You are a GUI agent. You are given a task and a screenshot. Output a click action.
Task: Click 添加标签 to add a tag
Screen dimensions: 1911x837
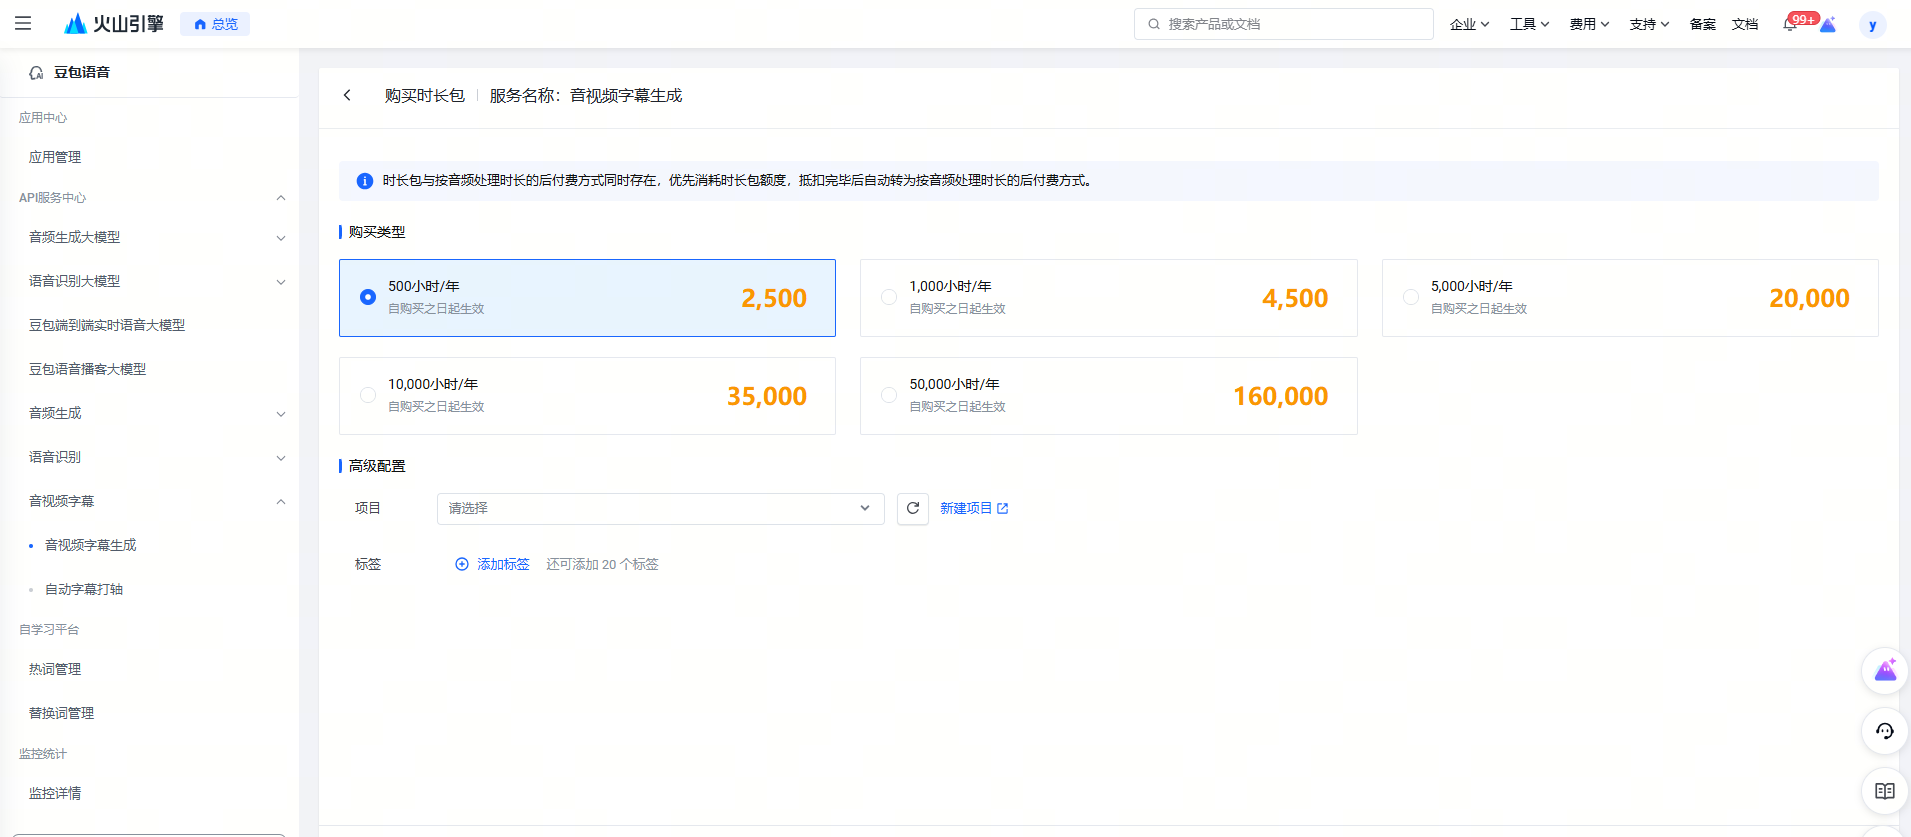[493, 564]
